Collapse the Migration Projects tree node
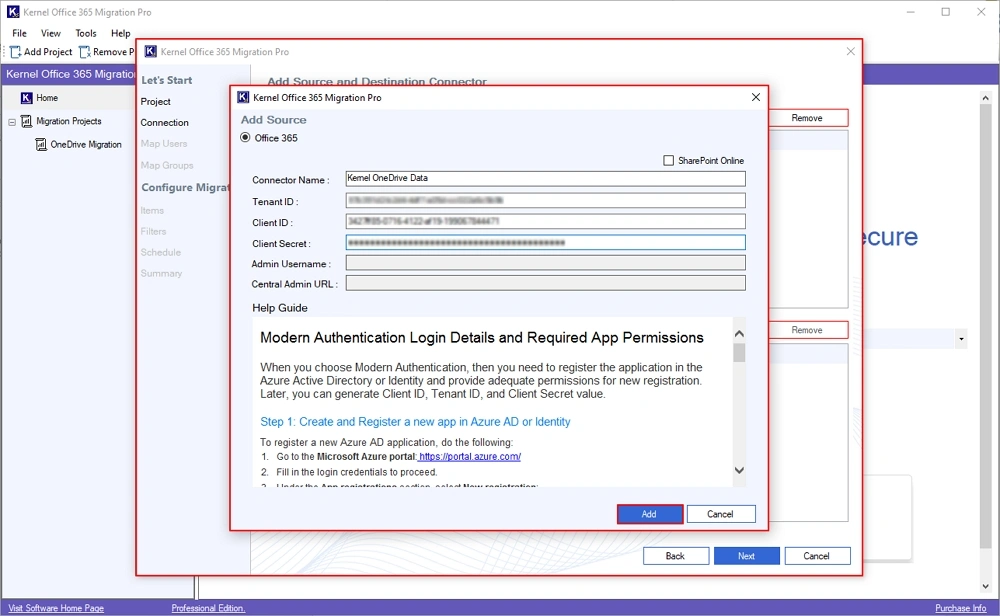This screenshot has height=616, width=1000. [x=12, y=121]
